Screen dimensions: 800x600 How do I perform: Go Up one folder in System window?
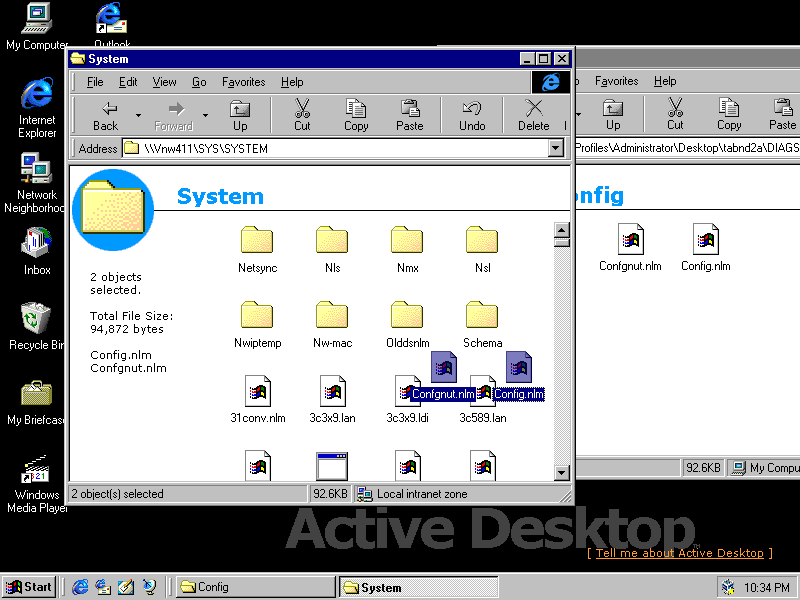coord(240,116)
